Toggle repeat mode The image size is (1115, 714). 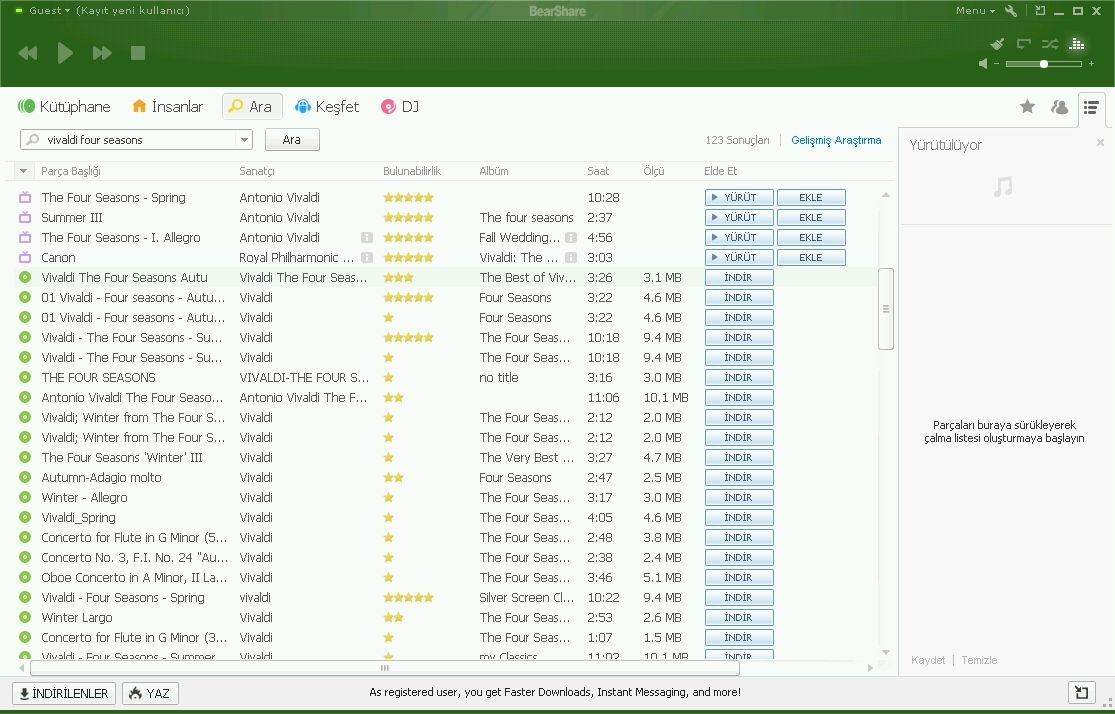[1024, 44]
